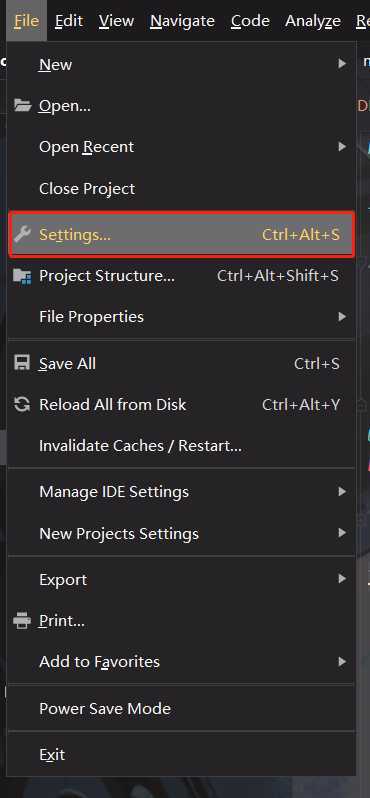Expand the File Properties submenu arrow

click(x=342, y=317)
